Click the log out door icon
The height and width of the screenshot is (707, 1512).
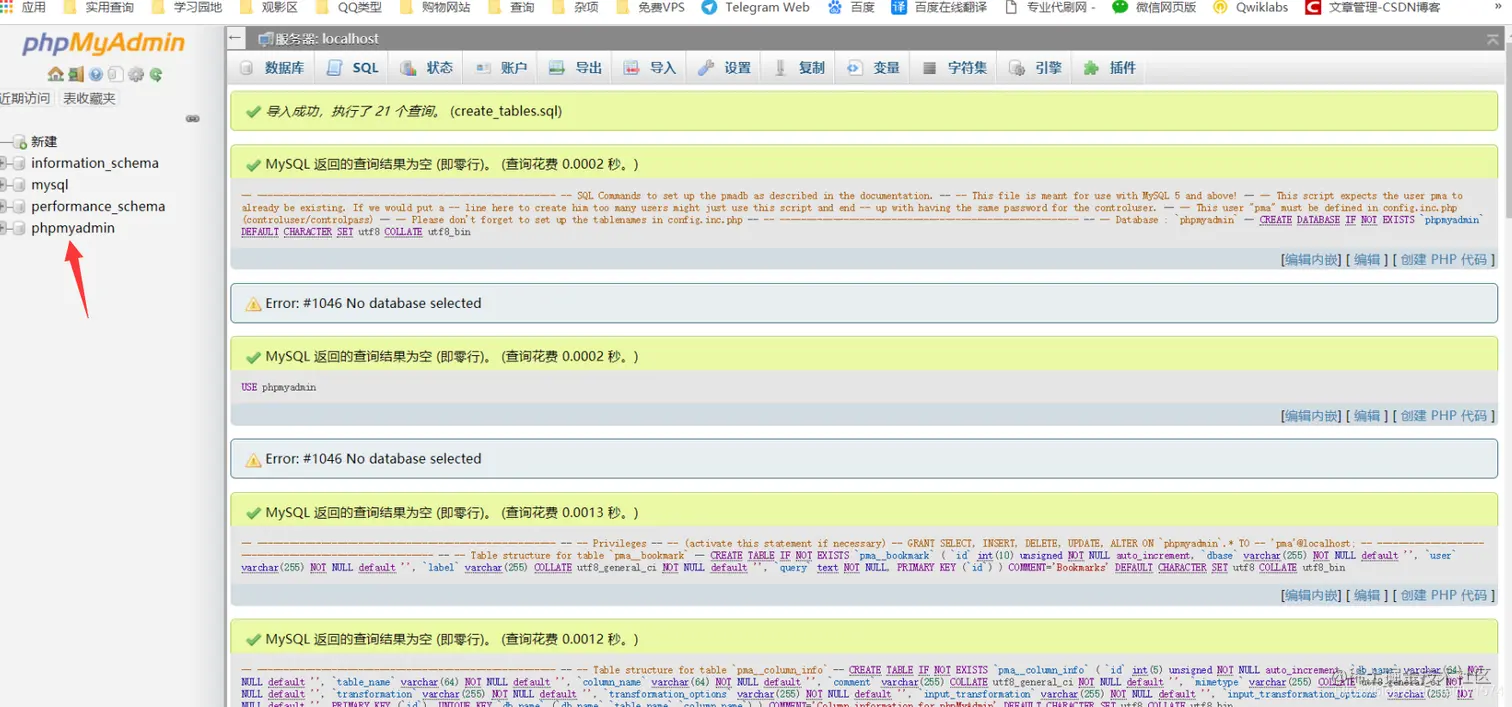click(x=75, y=74)
